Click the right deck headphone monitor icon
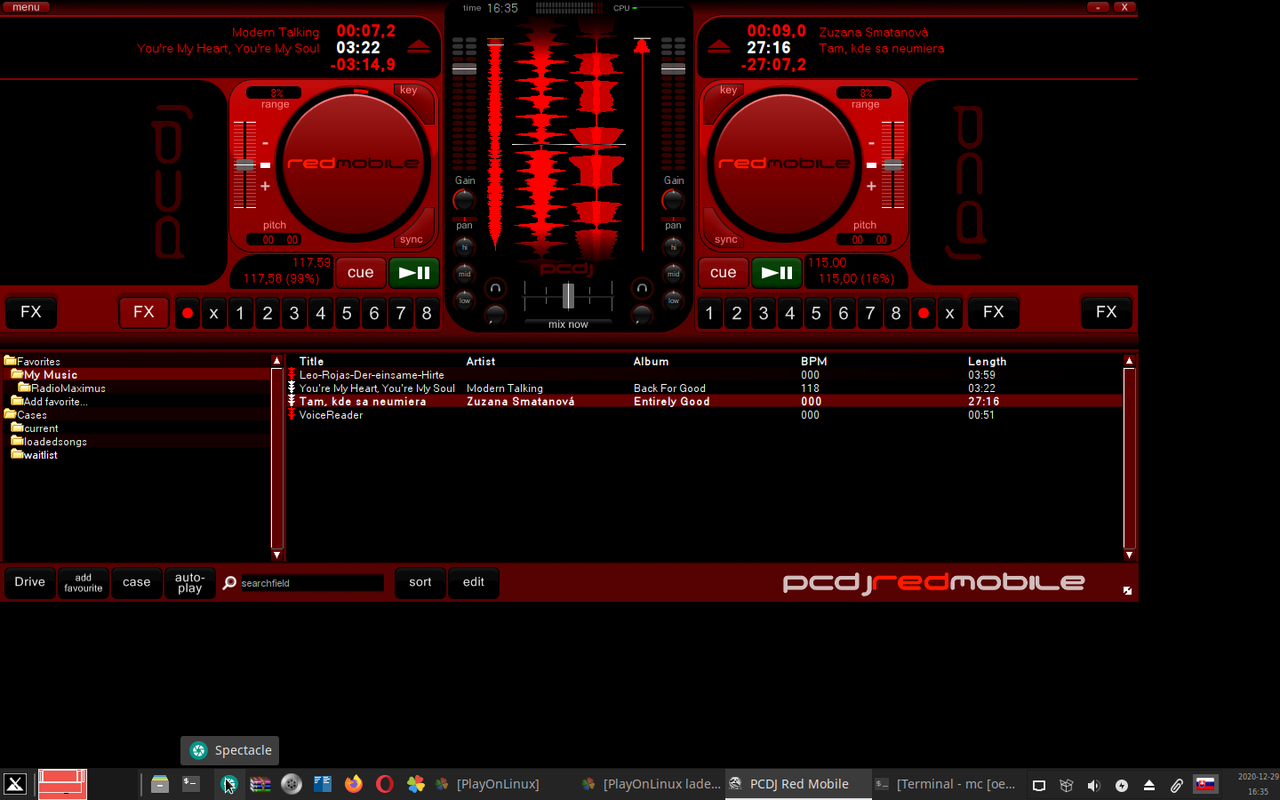This screenshot has height=800, width=1280. (x=642, y=289)
